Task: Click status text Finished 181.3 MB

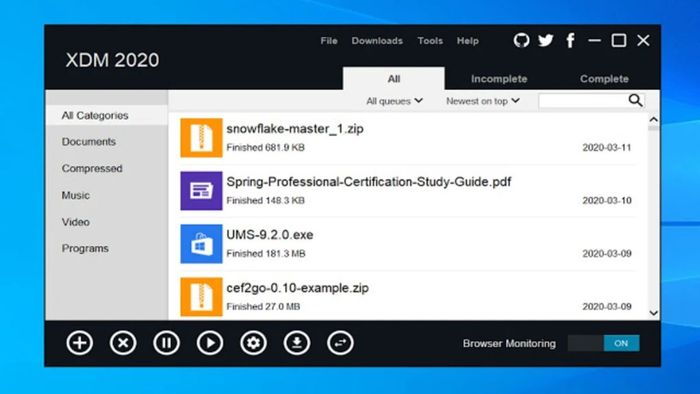Action: (x=266, y=254)
